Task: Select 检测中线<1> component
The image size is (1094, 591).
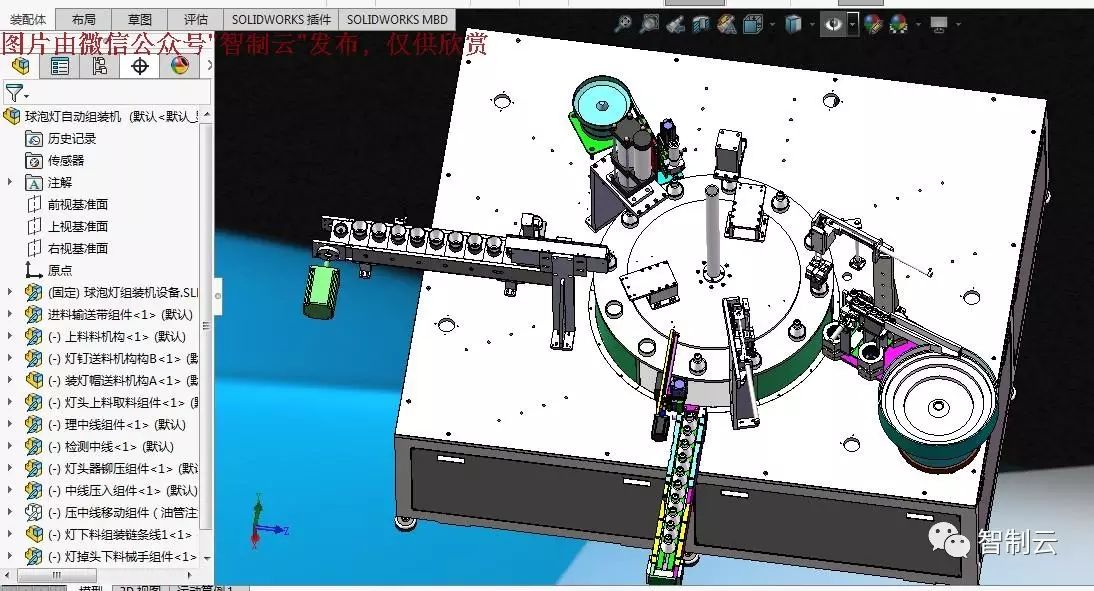Action: click(x=100, y=447)
